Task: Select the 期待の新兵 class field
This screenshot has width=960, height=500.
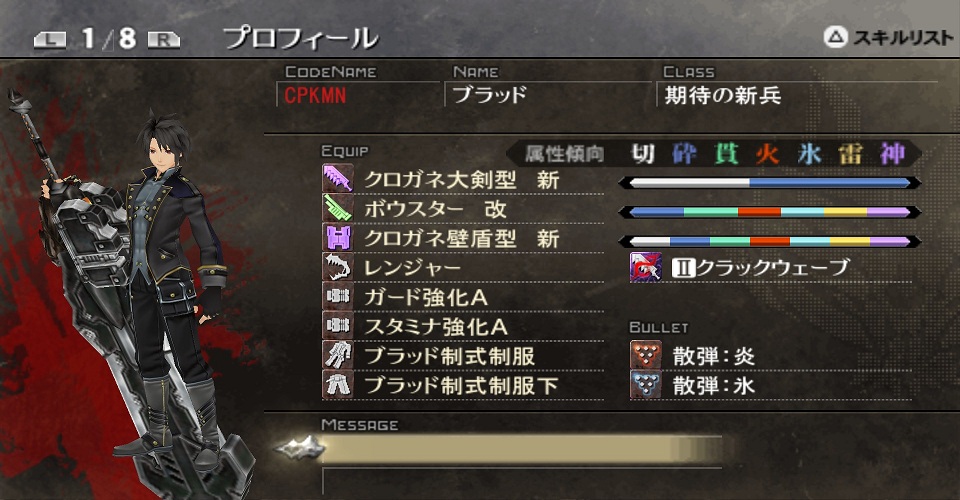Action: click(x=797, y=95)
